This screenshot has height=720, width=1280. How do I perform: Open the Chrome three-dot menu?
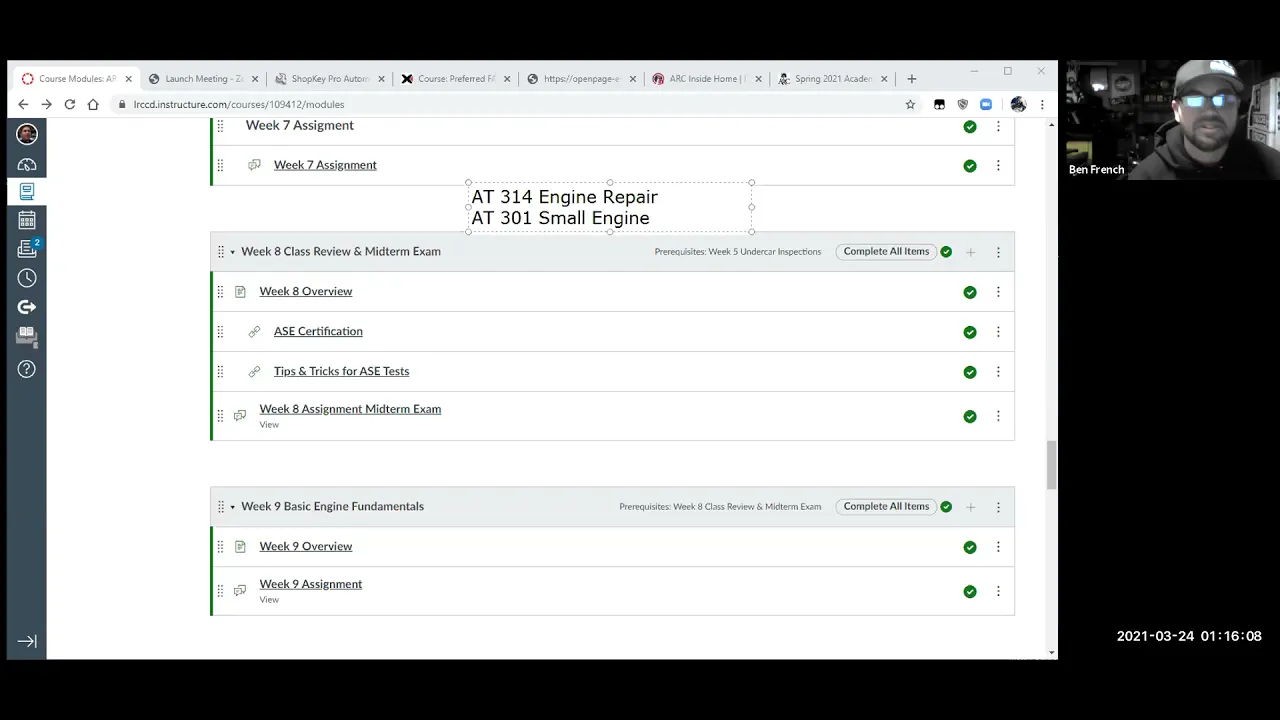pos(1042,104)
